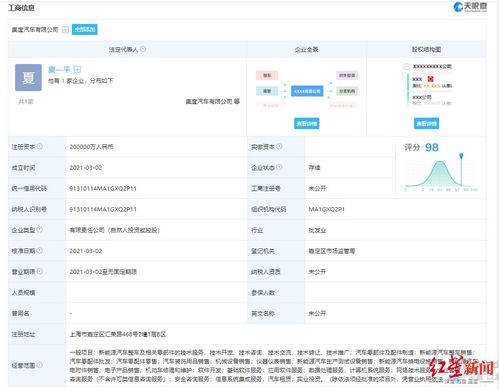Click the plus icon beside 集度汽车有限公司 title
The width and height of the screenshot is (499, 390).
click(x=65, y=30)
